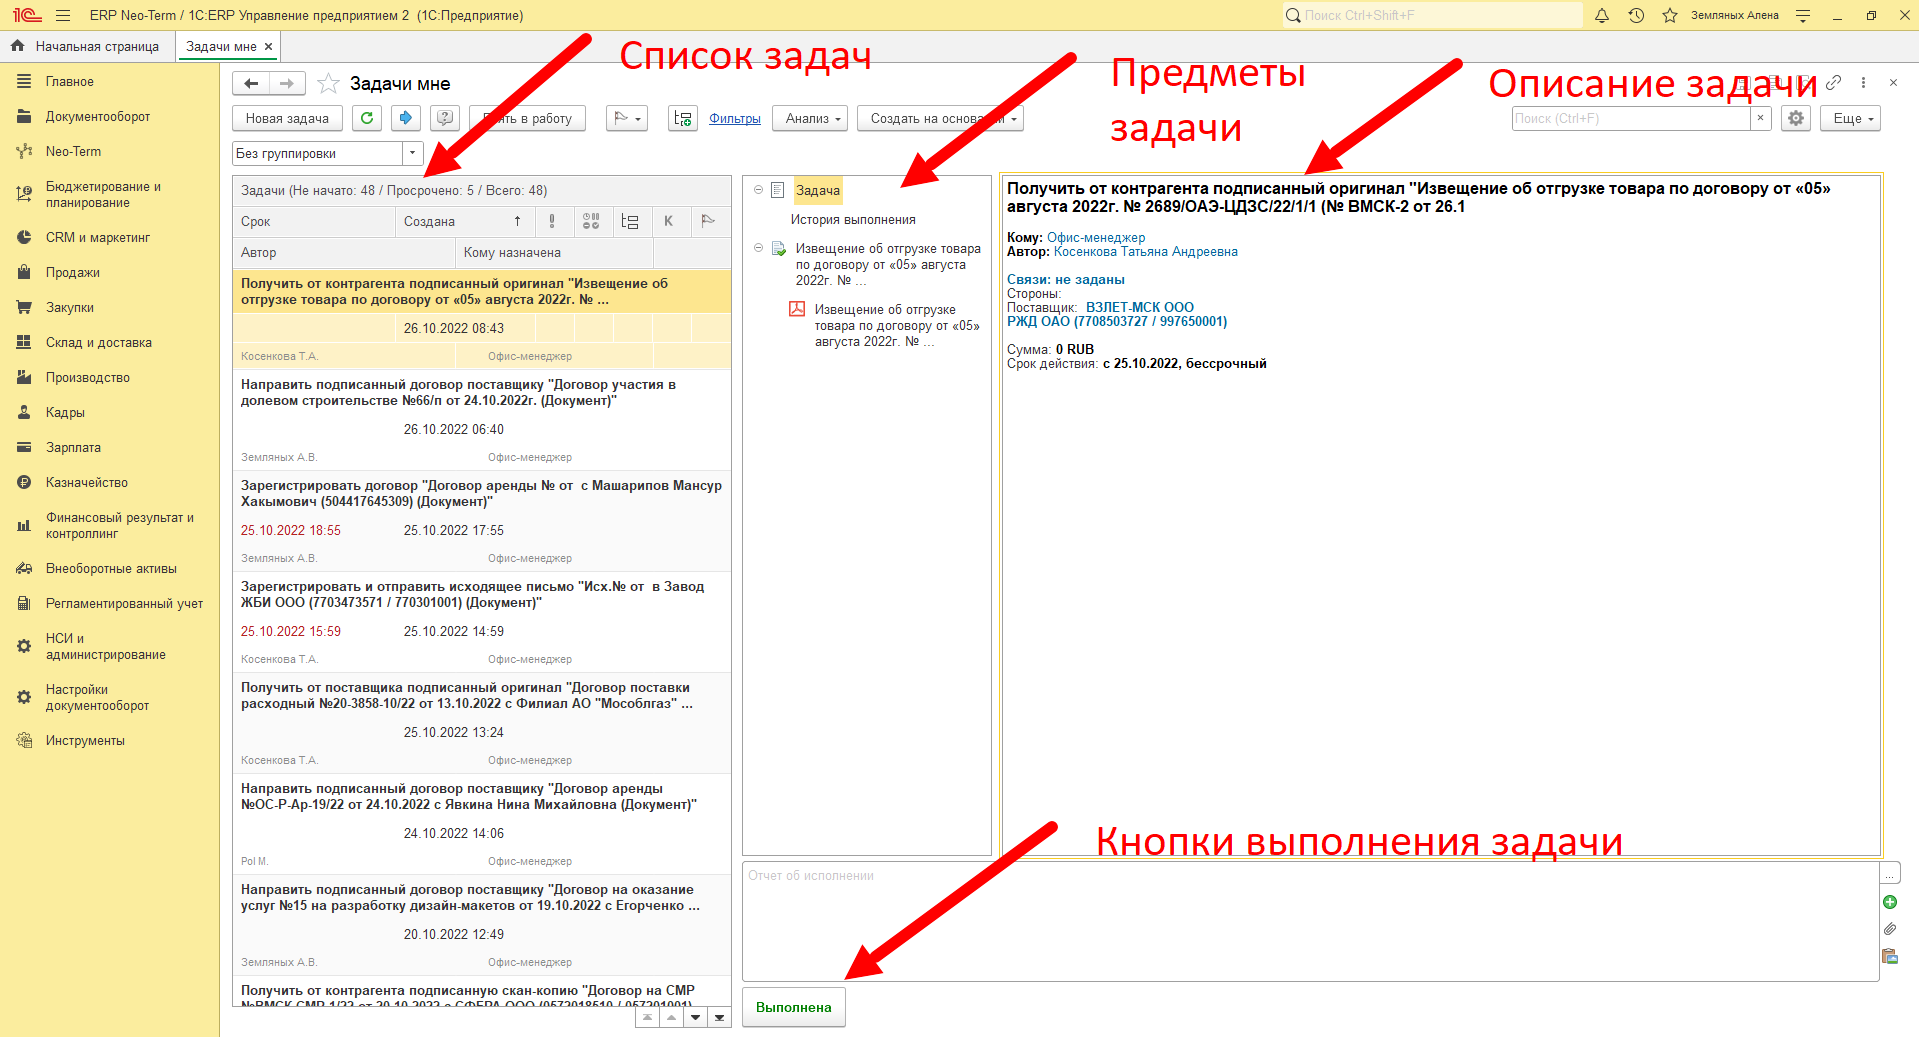
Task: Click the back arrow navigation button
Action: pos(251,83)
